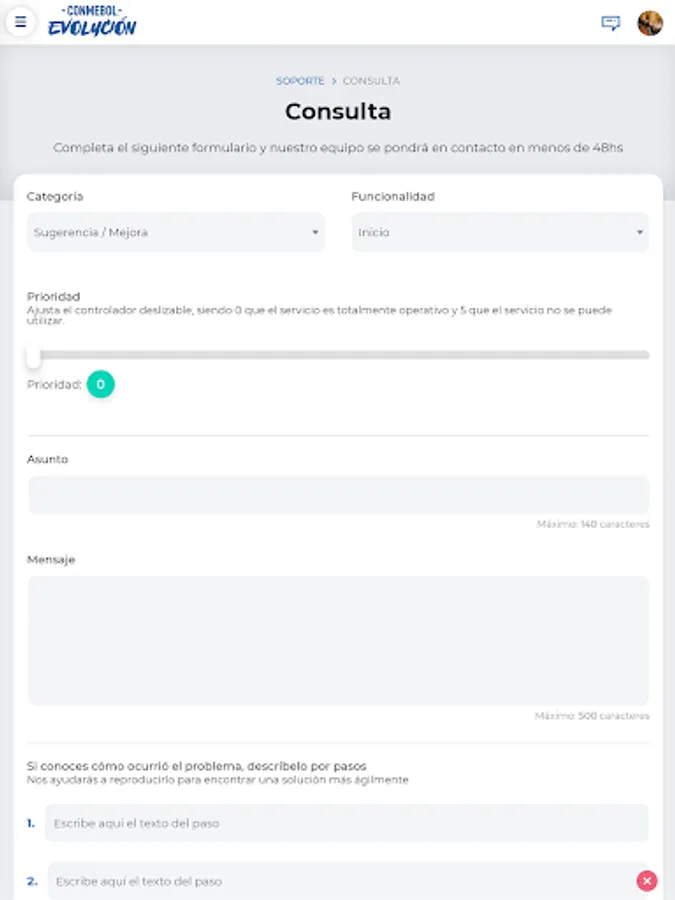Focus the step 2 text input
The width and height of the screenshot is (675, 900).
click(340, 881)
